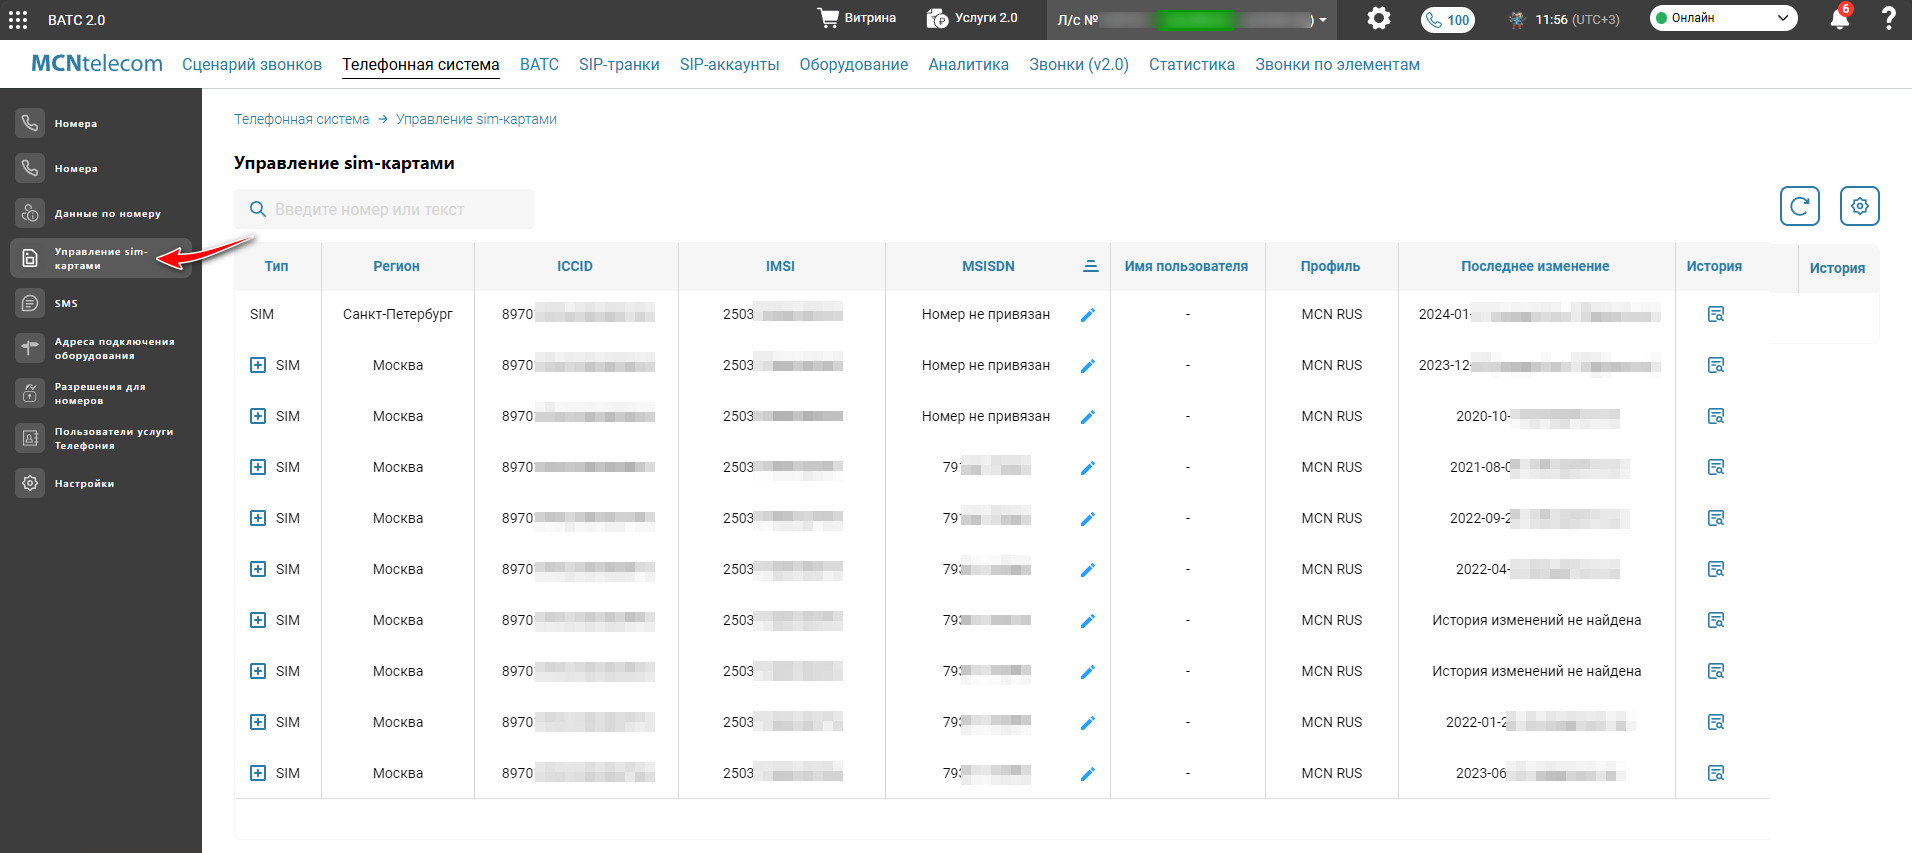Open Настройки in the sidebar

[x=100, y=483]
